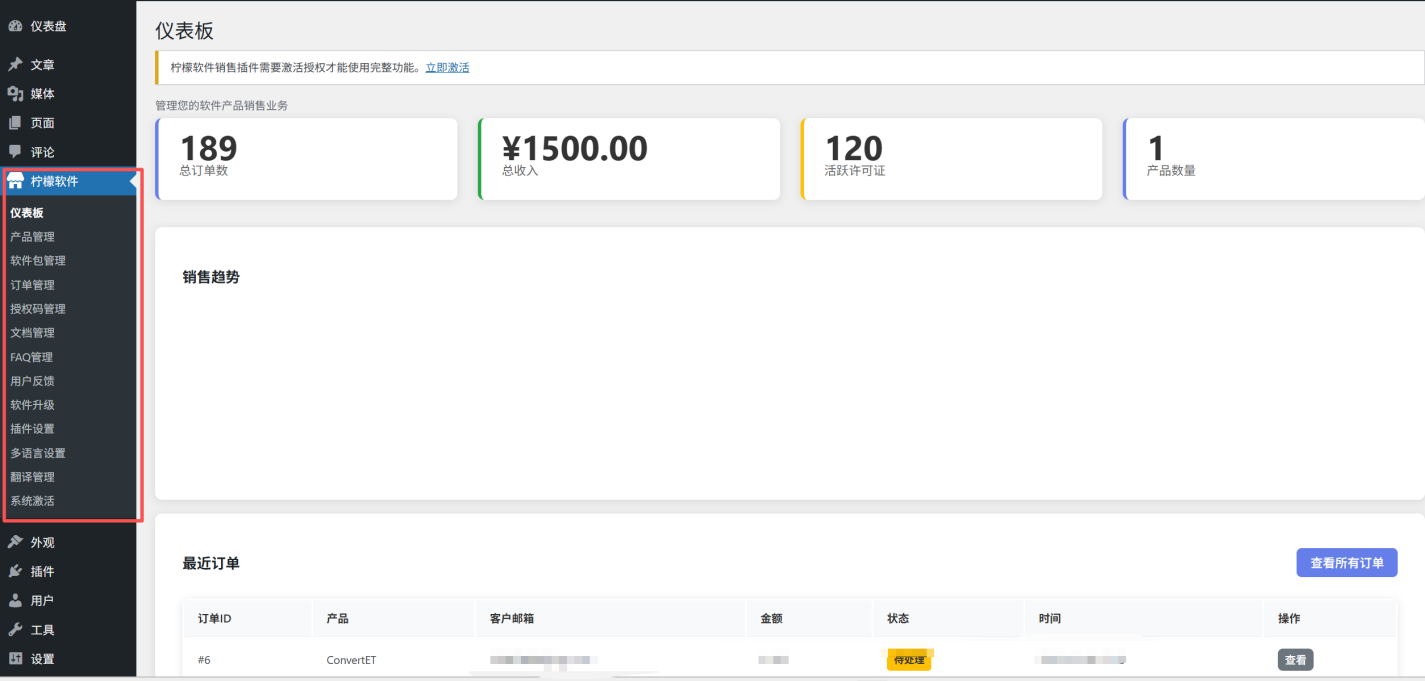Click the 用户 person icon
The image size is (1425, 681).
(15, 601)
